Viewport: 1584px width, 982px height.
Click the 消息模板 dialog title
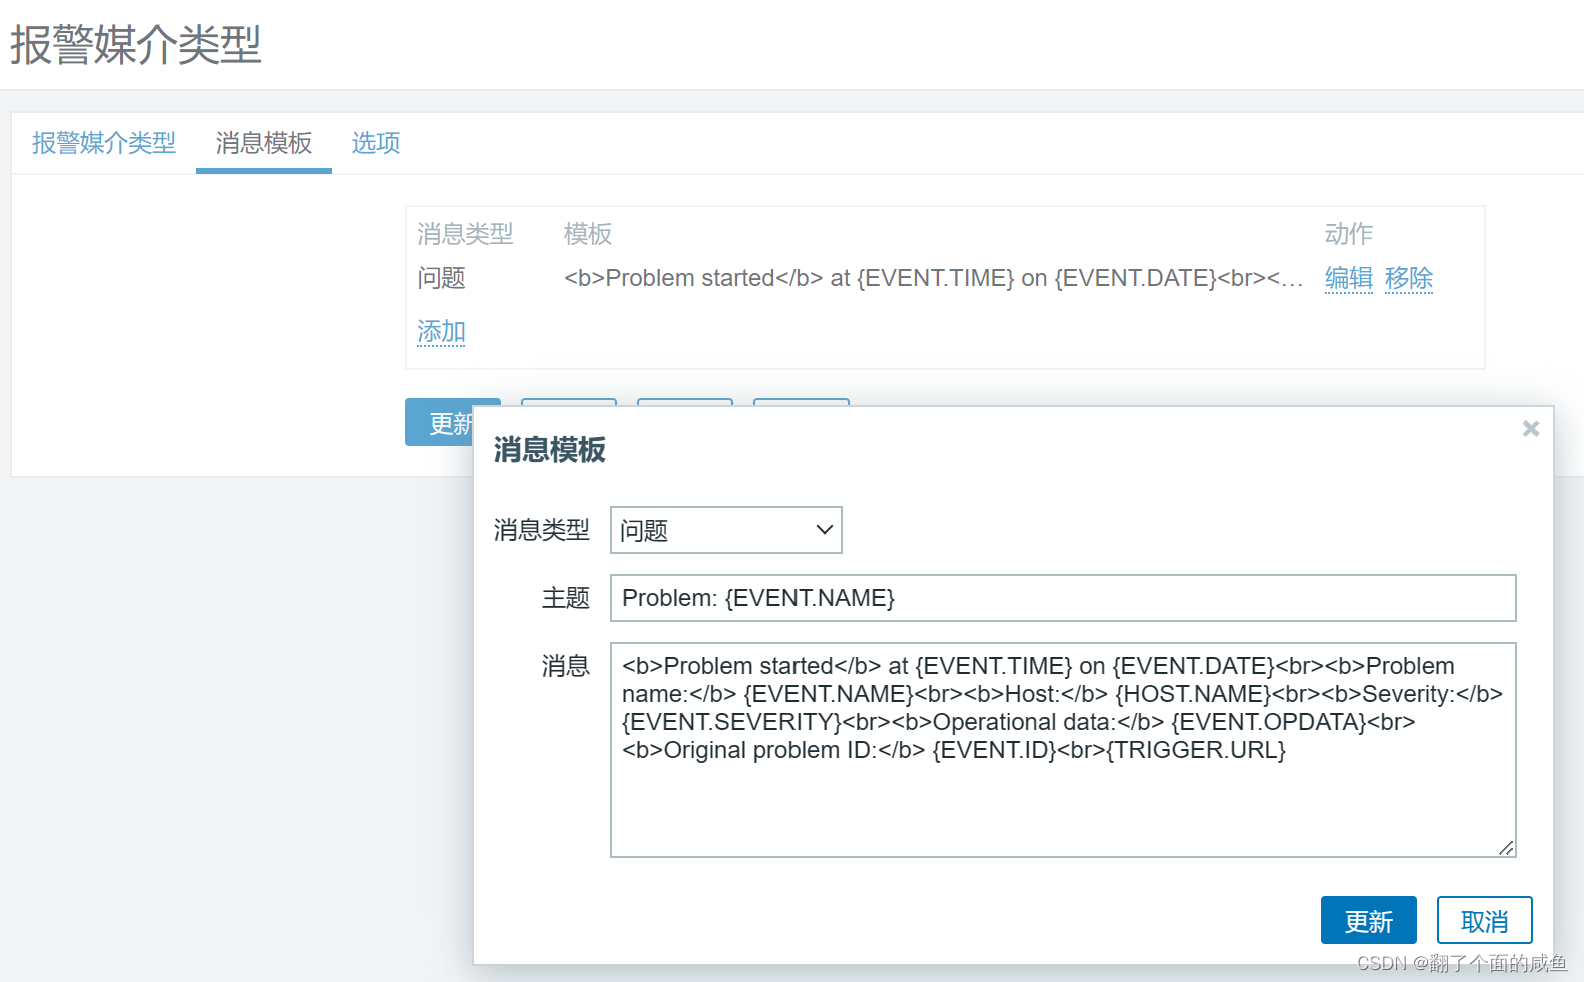tap(550, 450)
